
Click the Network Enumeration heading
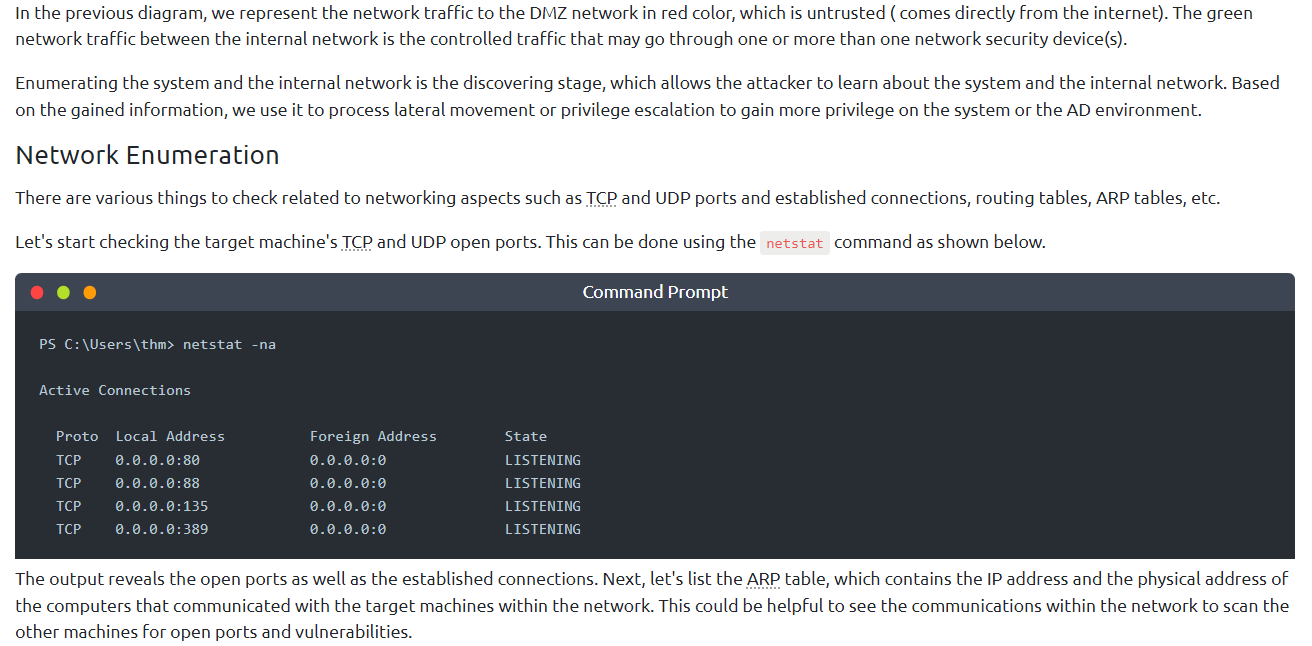(147, 155)
